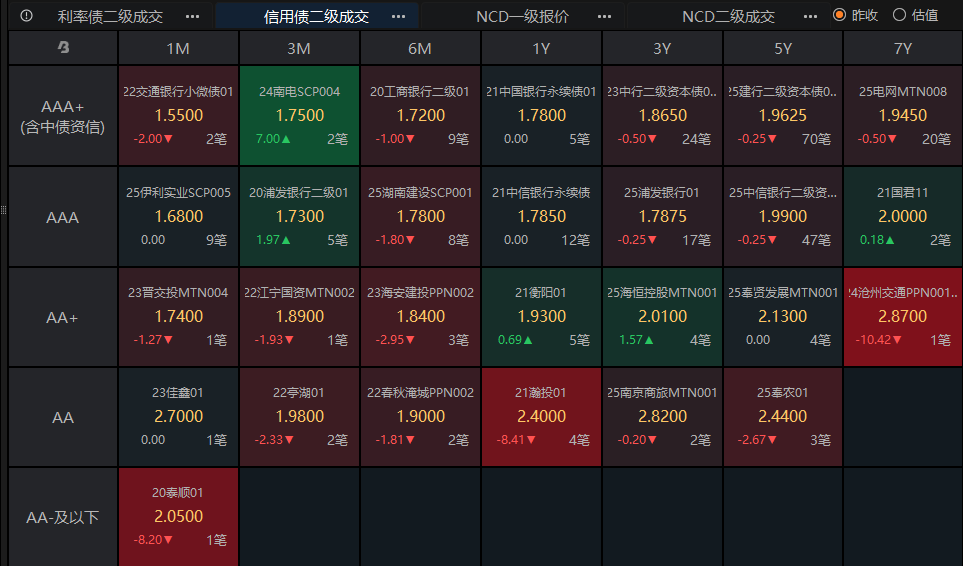The width and height of the screenshot is (963, 566).
Task: Open the 沧州交通PPN001 bond cell at 2.8700
Action: coord(903,317)
